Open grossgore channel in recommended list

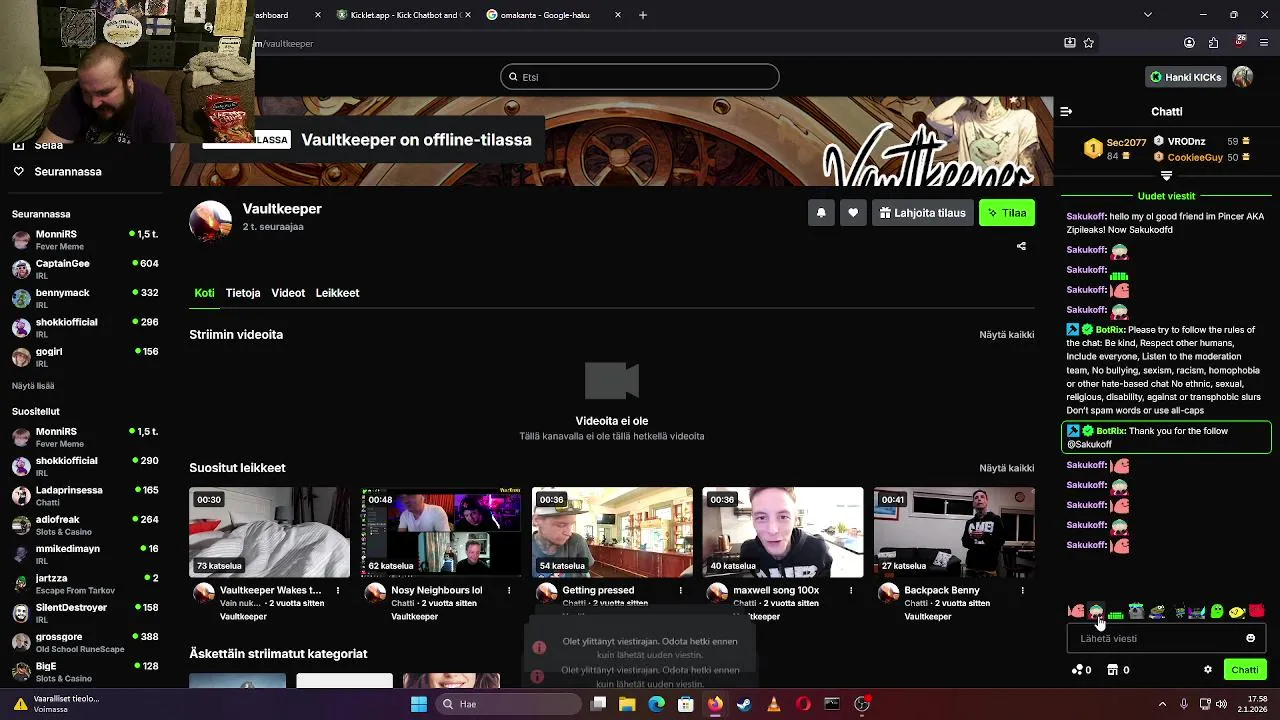pyautogui.click(x=85, y=642)
